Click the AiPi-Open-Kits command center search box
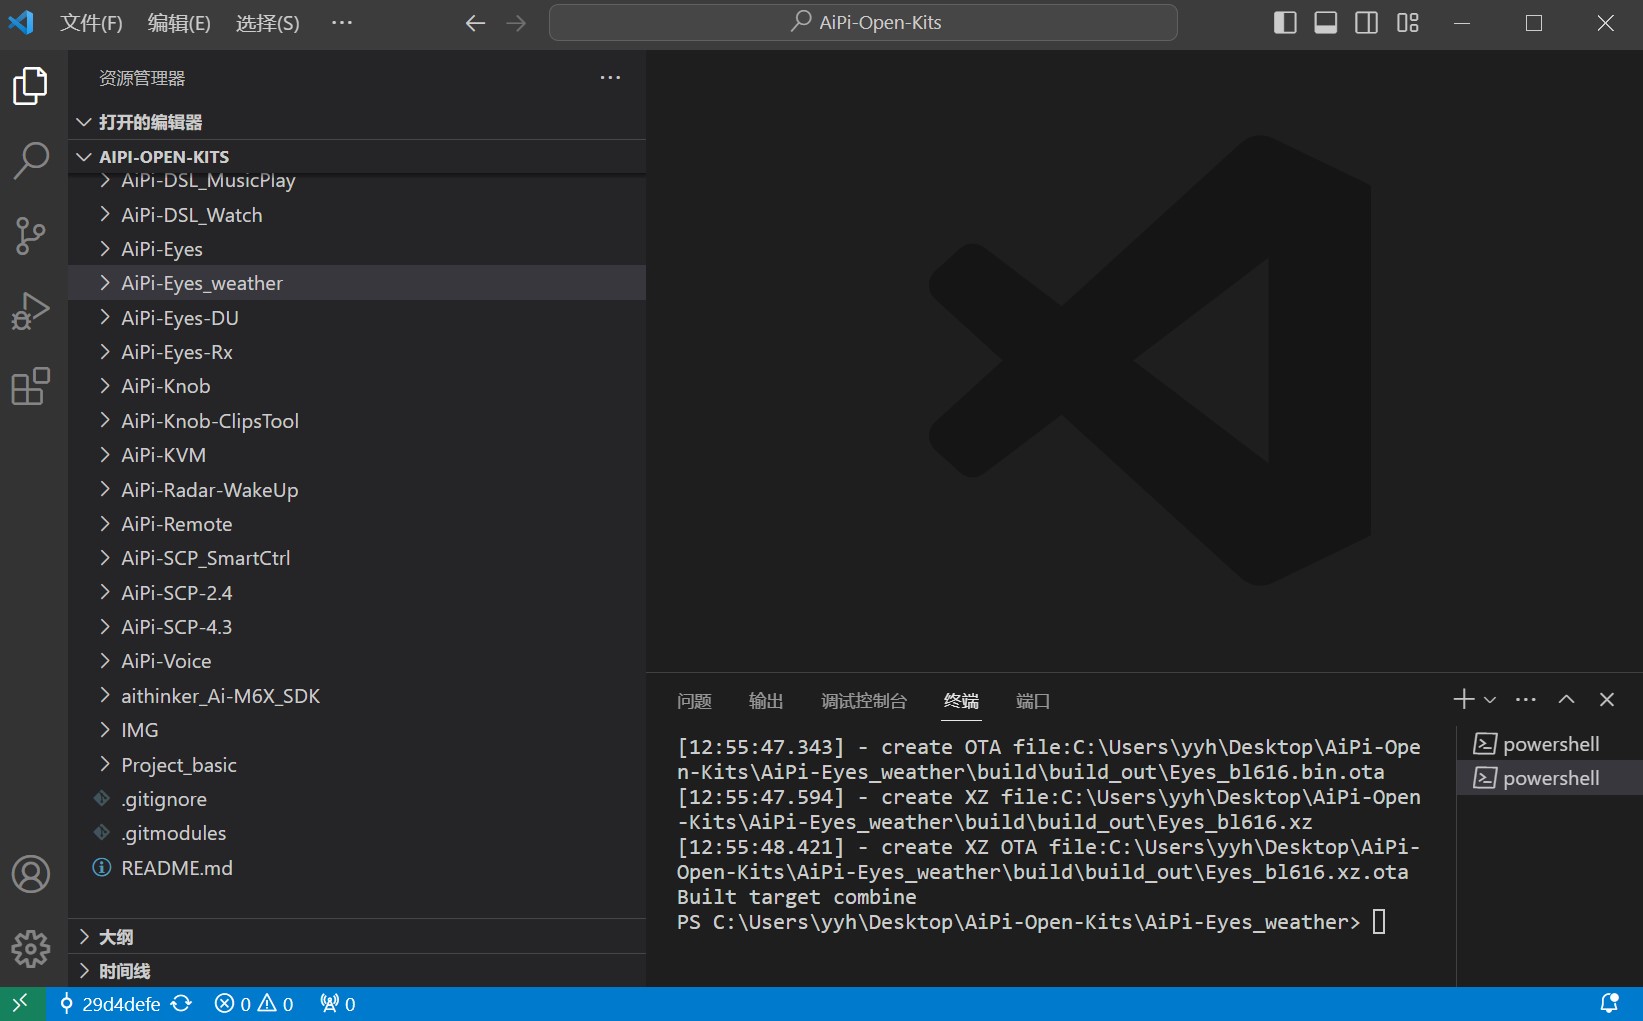Viewport: 1643px width, 1021px height. pos(863,22)
